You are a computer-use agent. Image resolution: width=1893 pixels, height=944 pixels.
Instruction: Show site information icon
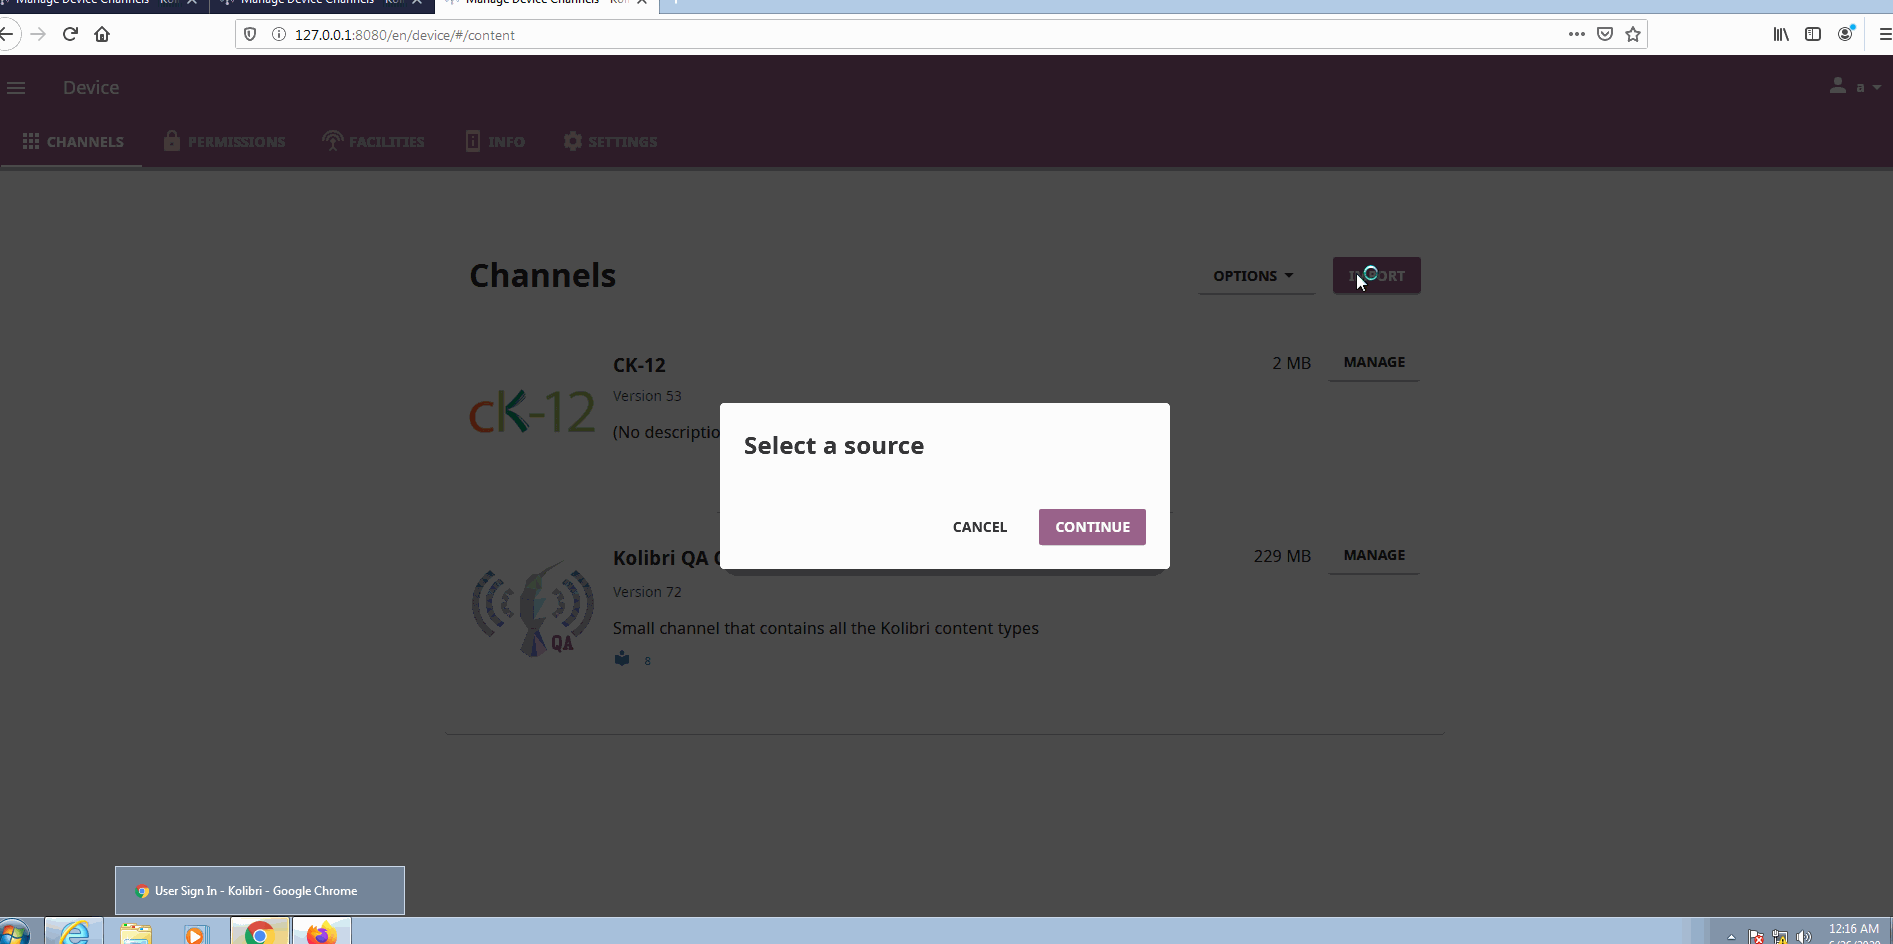(279, 34)
